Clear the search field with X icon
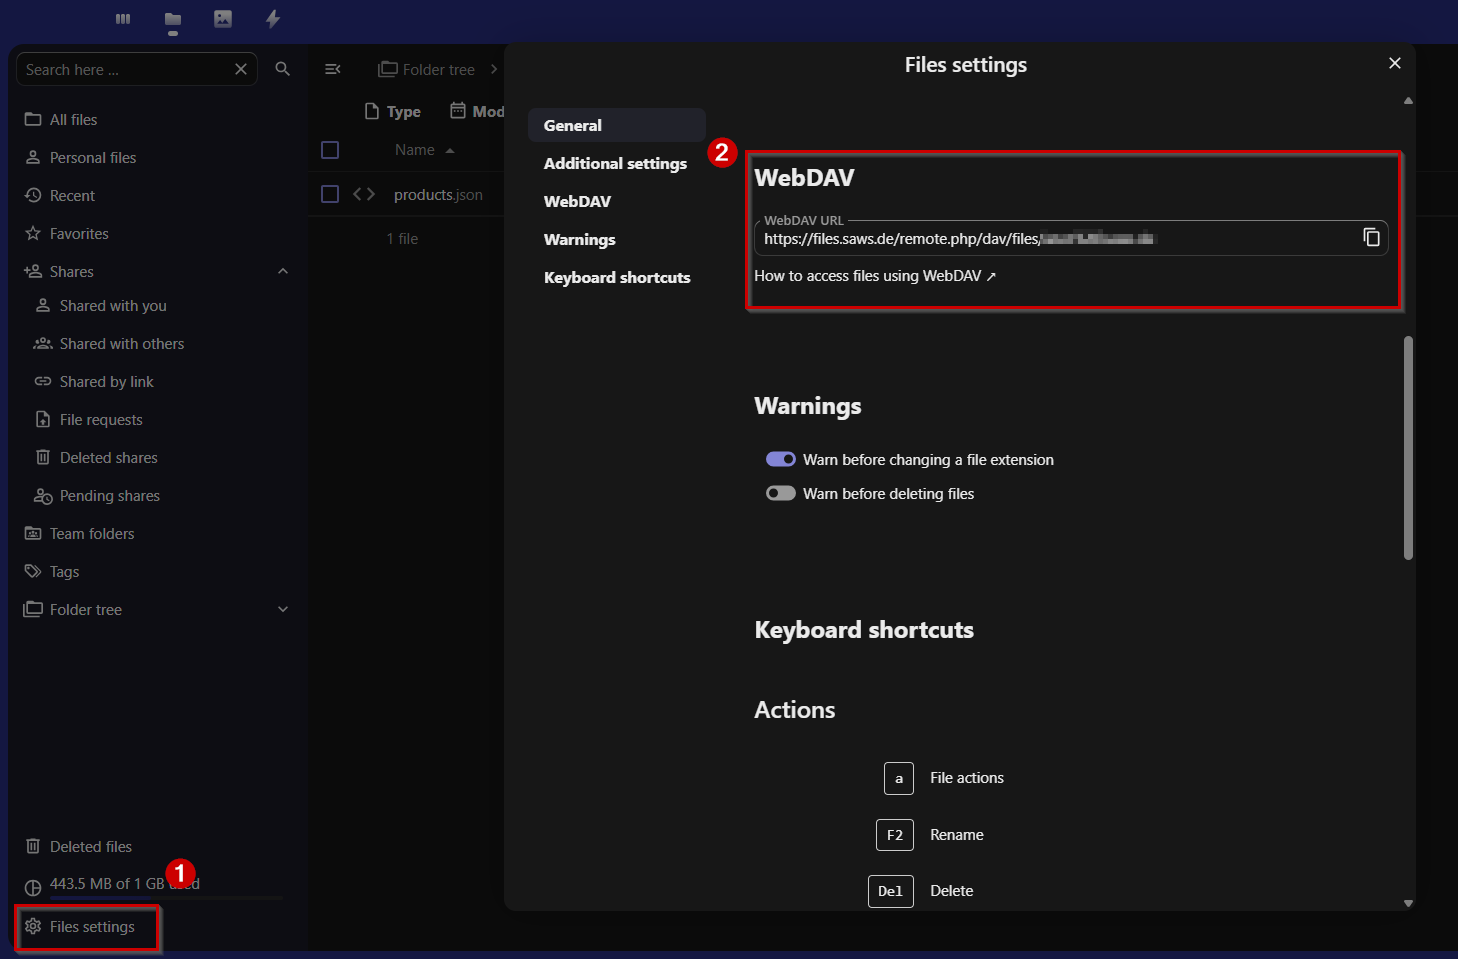The image size is (1458, 959). pyautogui.click(x=241, y=69)
